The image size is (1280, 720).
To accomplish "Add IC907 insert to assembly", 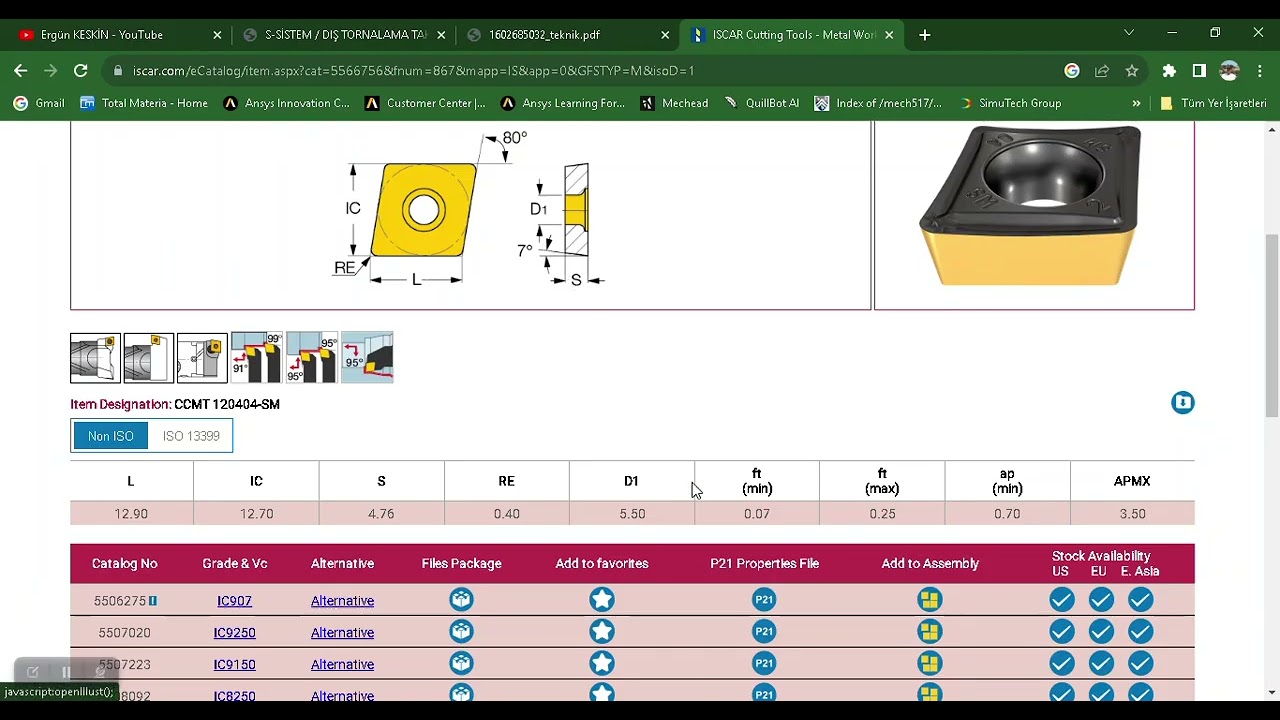I will [930, 600].
